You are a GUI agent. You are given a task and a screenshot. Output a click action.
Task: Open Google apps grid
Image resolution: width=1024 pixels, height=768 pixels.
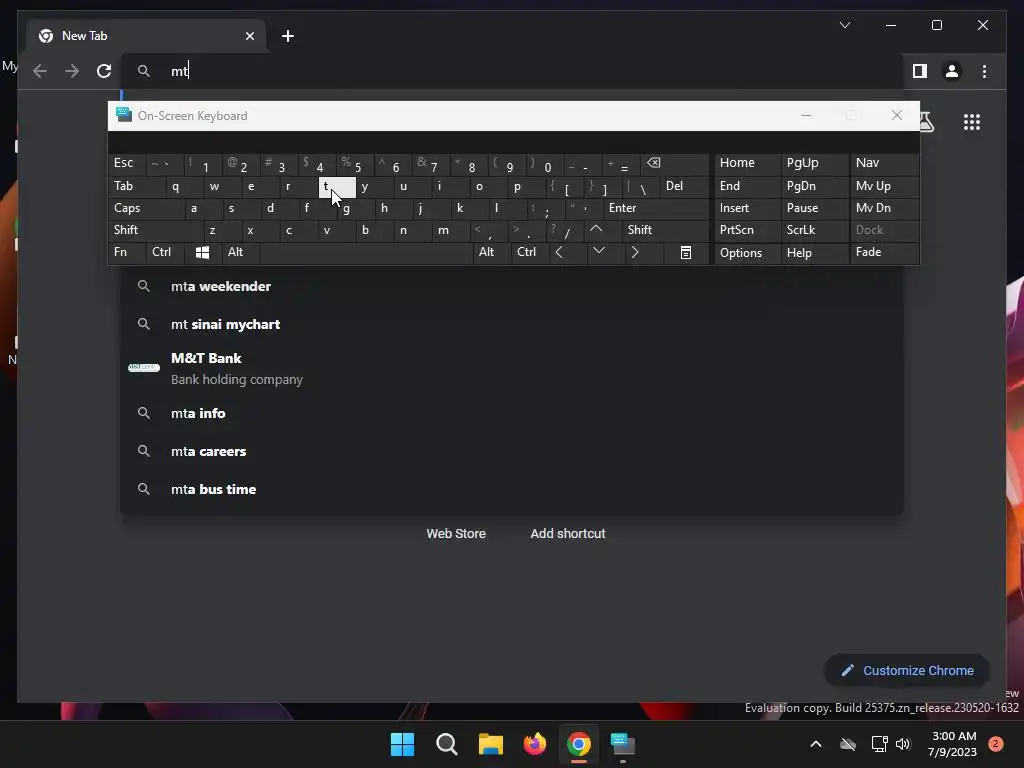pos(972,122)
